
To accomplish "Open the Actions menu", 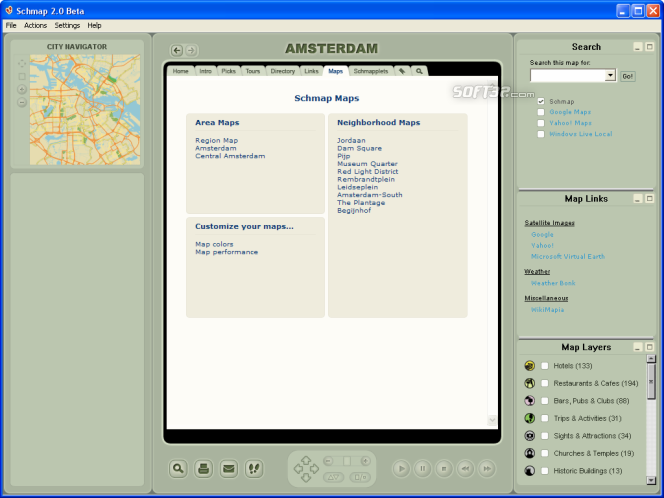I will [35, 25].
